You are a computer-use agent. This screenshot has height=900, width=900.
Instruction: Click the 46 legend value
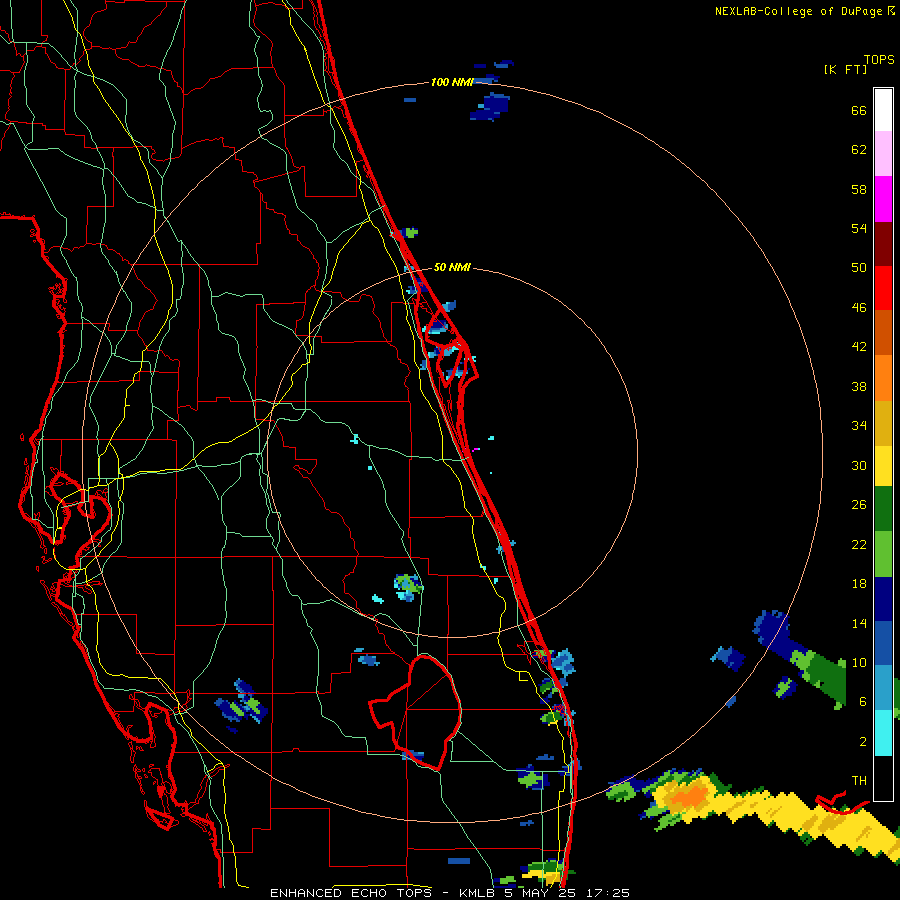pyautogui.click(x=859, y=308)
